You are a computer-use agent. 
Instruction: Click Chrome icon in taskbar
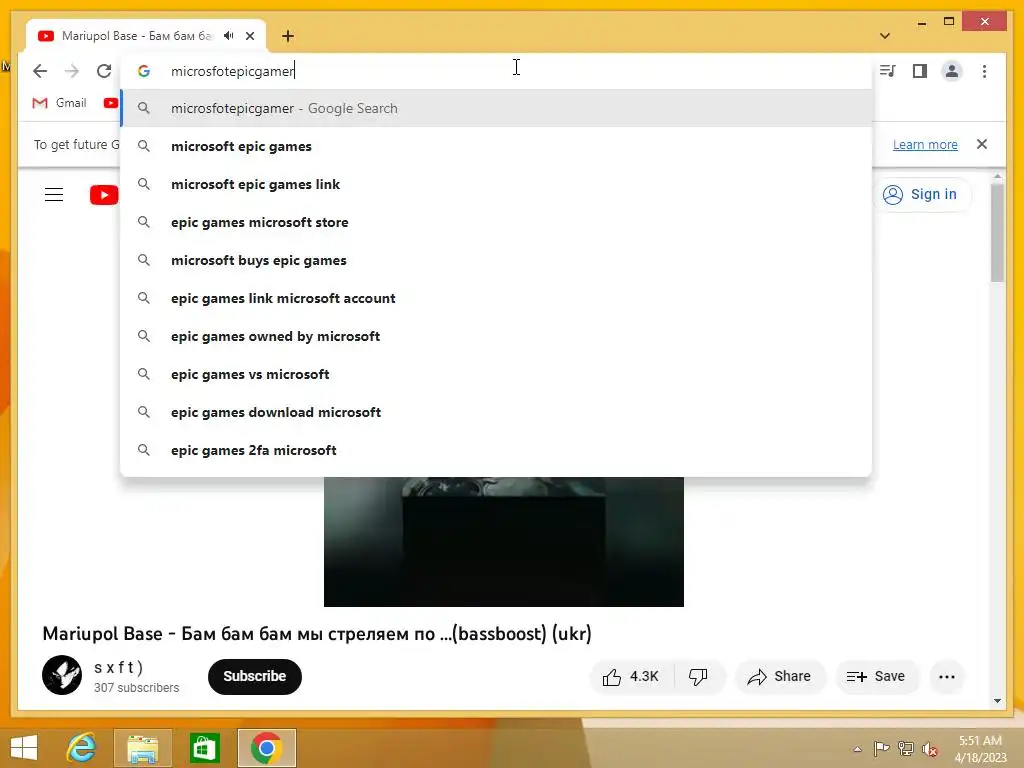click(x=266, y=748)
